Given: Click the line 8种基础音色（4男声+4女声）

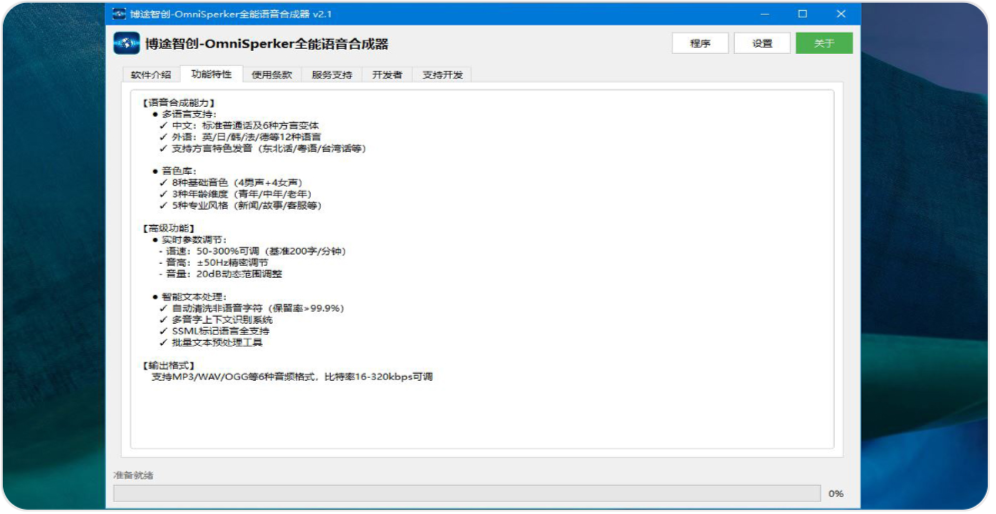Looking at the screenshot, I should click(231, 183).
